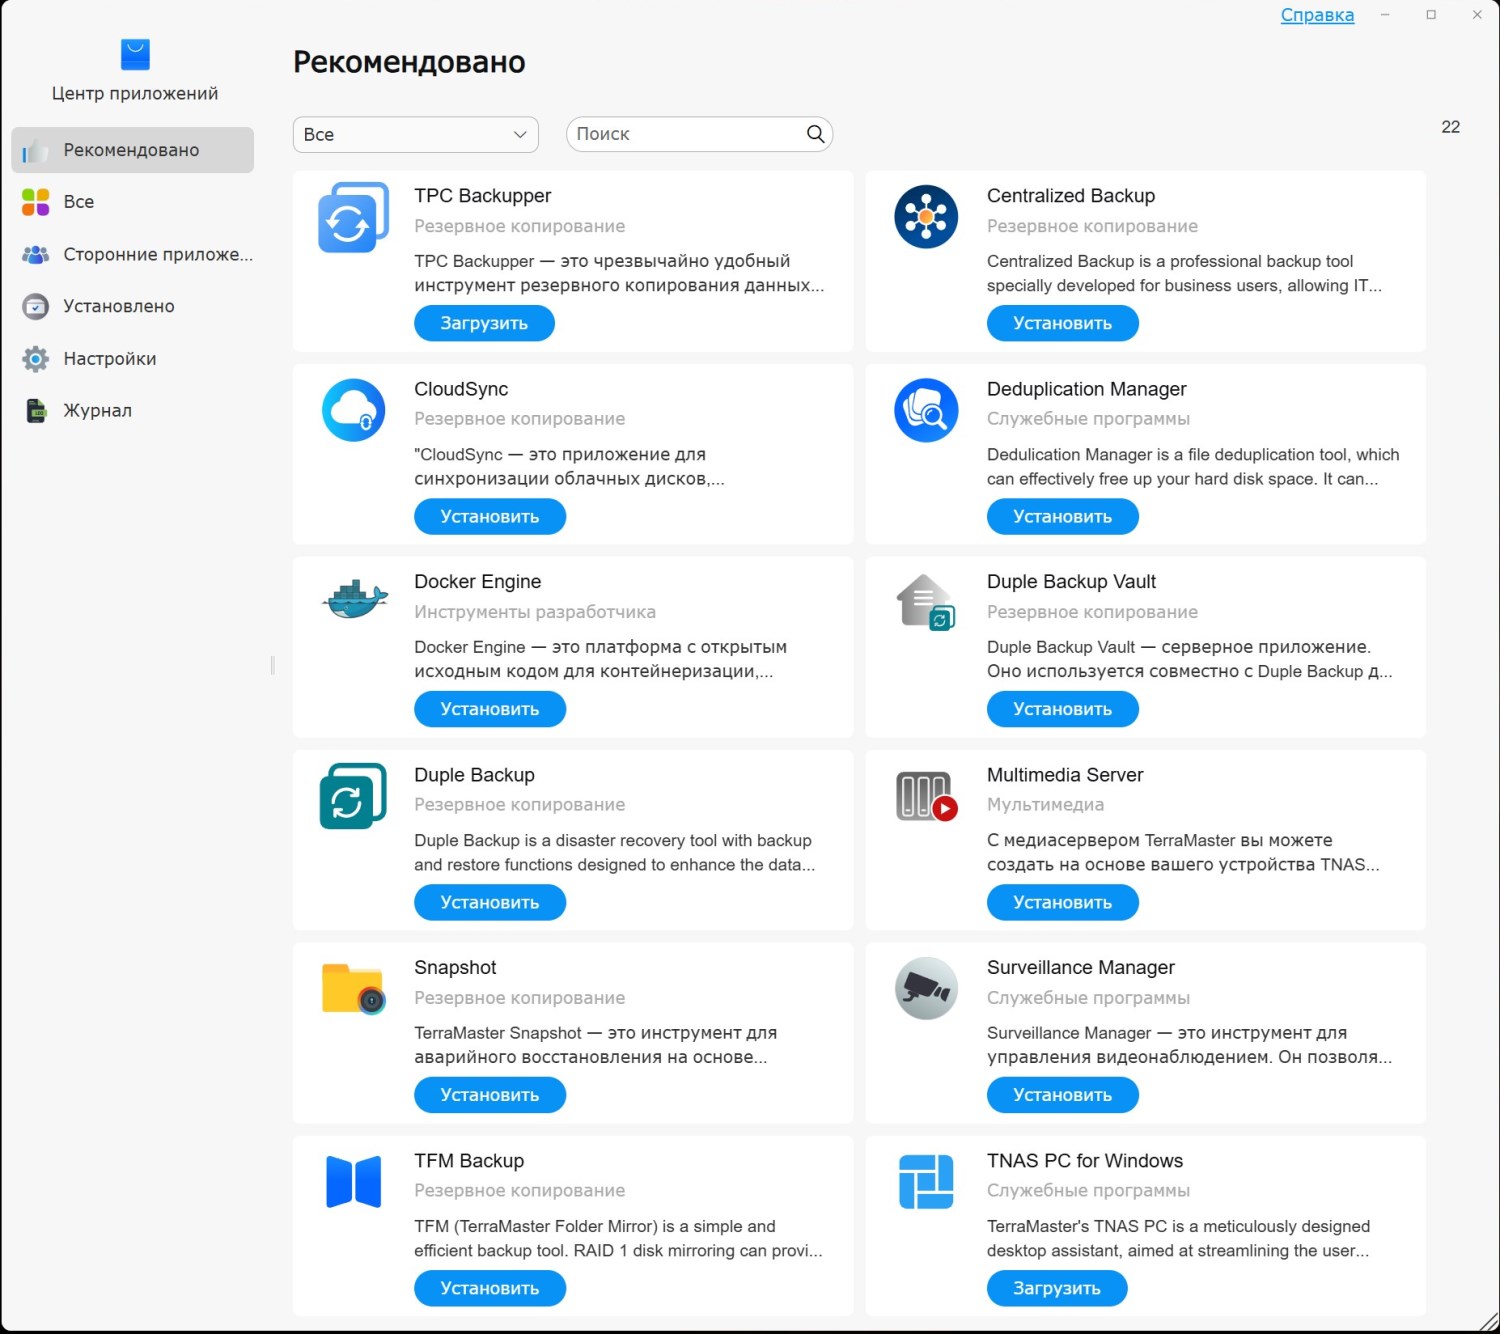The height and width of the screenshot is (1334, 1500).
Task: Open the Журнал sidebar section
Action: point(133,410)
